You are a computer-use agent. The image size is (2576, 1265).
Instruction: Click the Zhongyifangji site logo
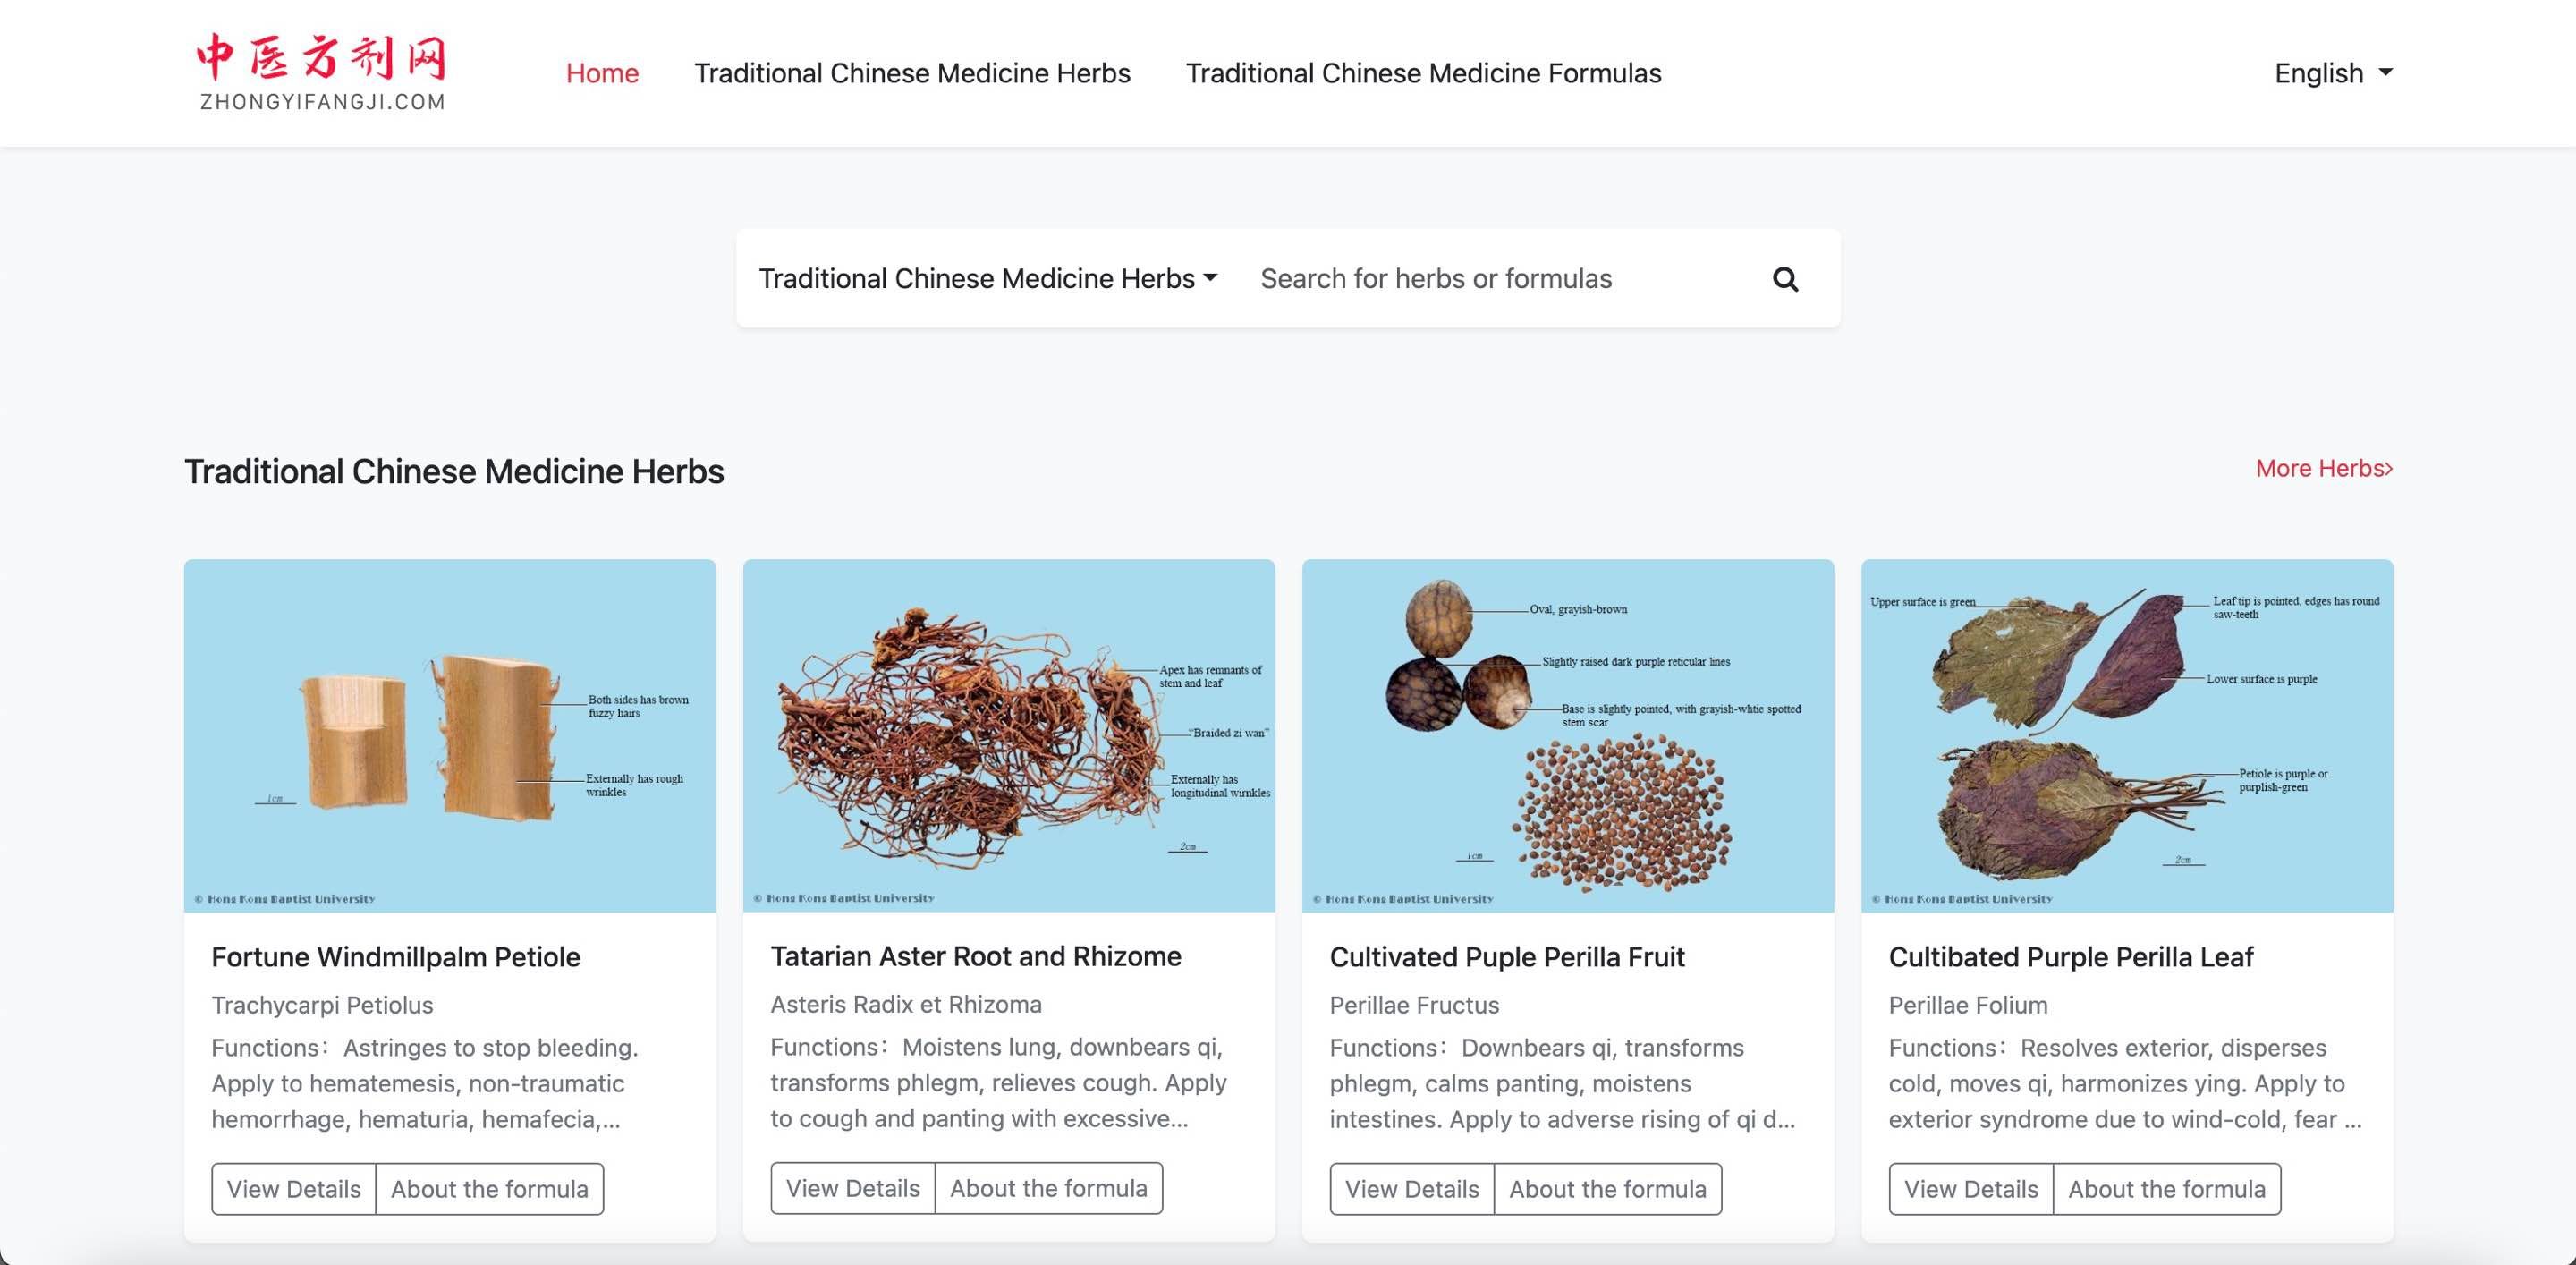tap(322, 70)
